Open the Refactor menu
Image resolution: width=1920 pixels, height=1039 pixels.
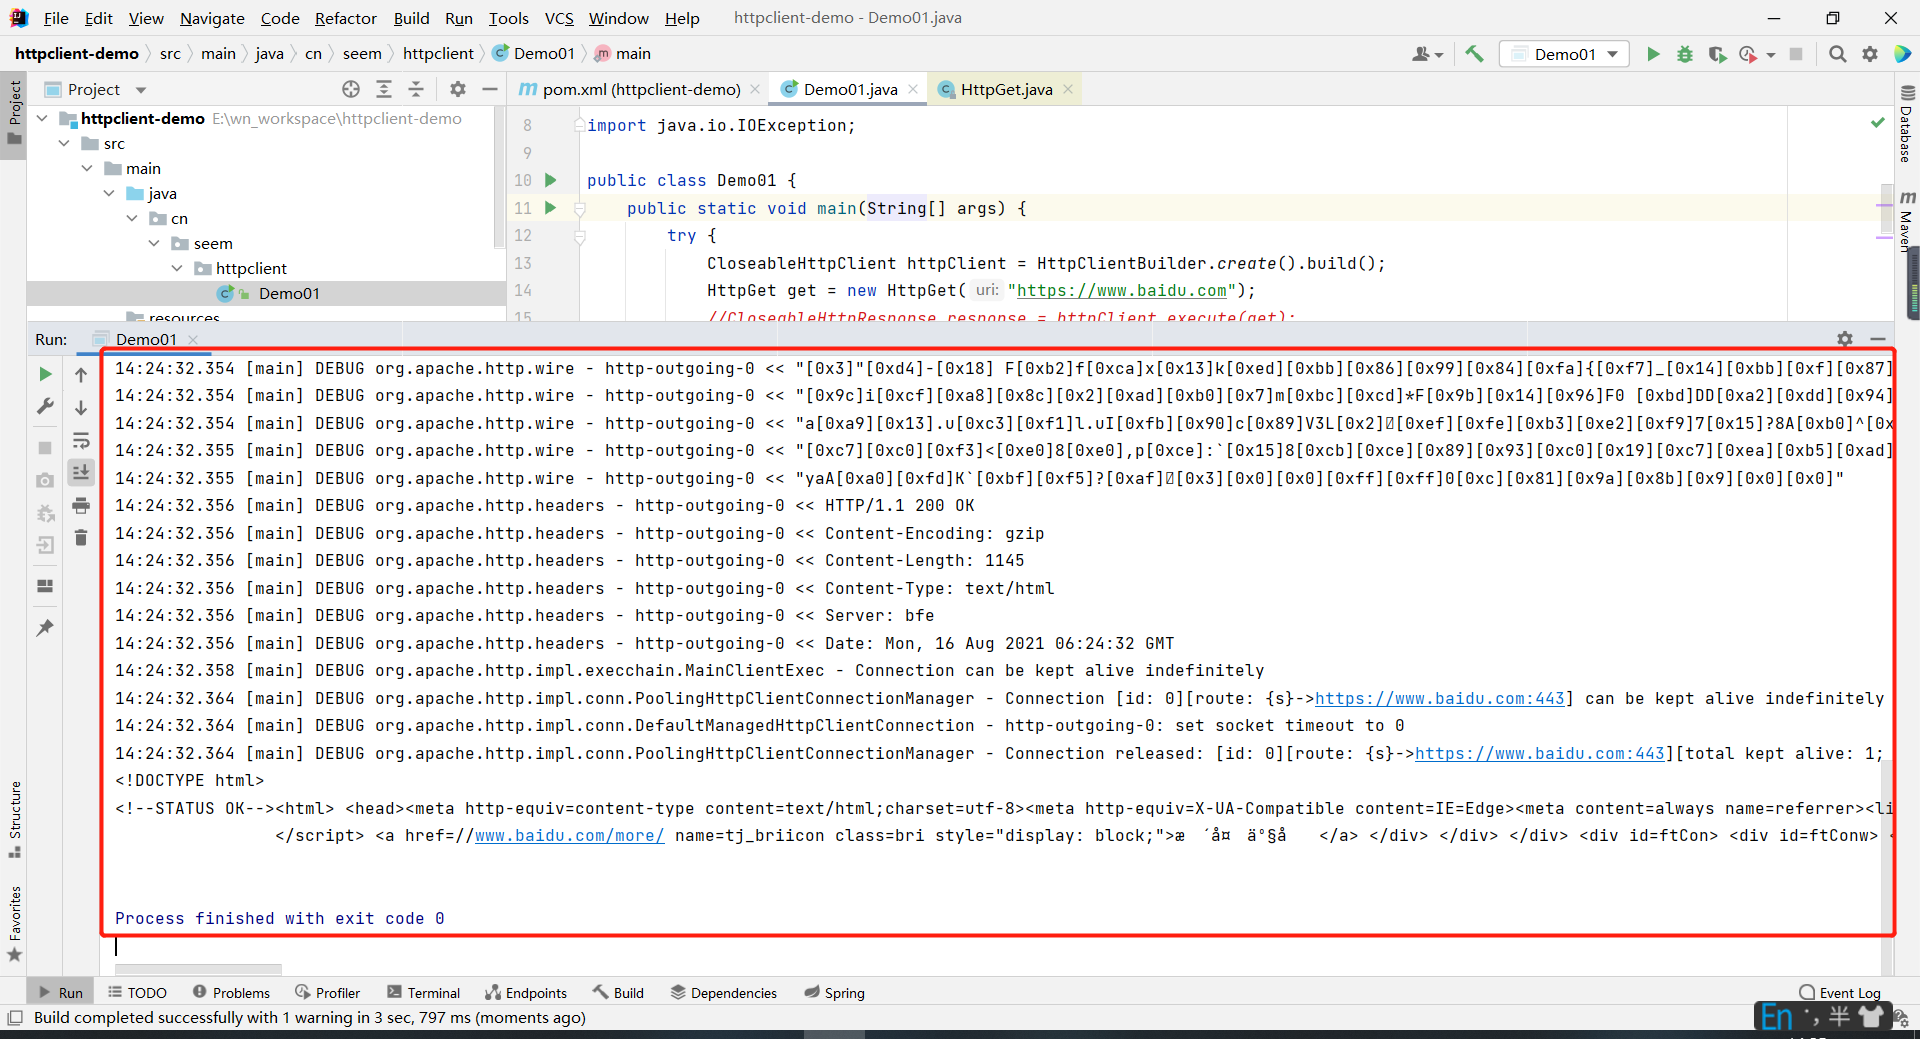345,18
